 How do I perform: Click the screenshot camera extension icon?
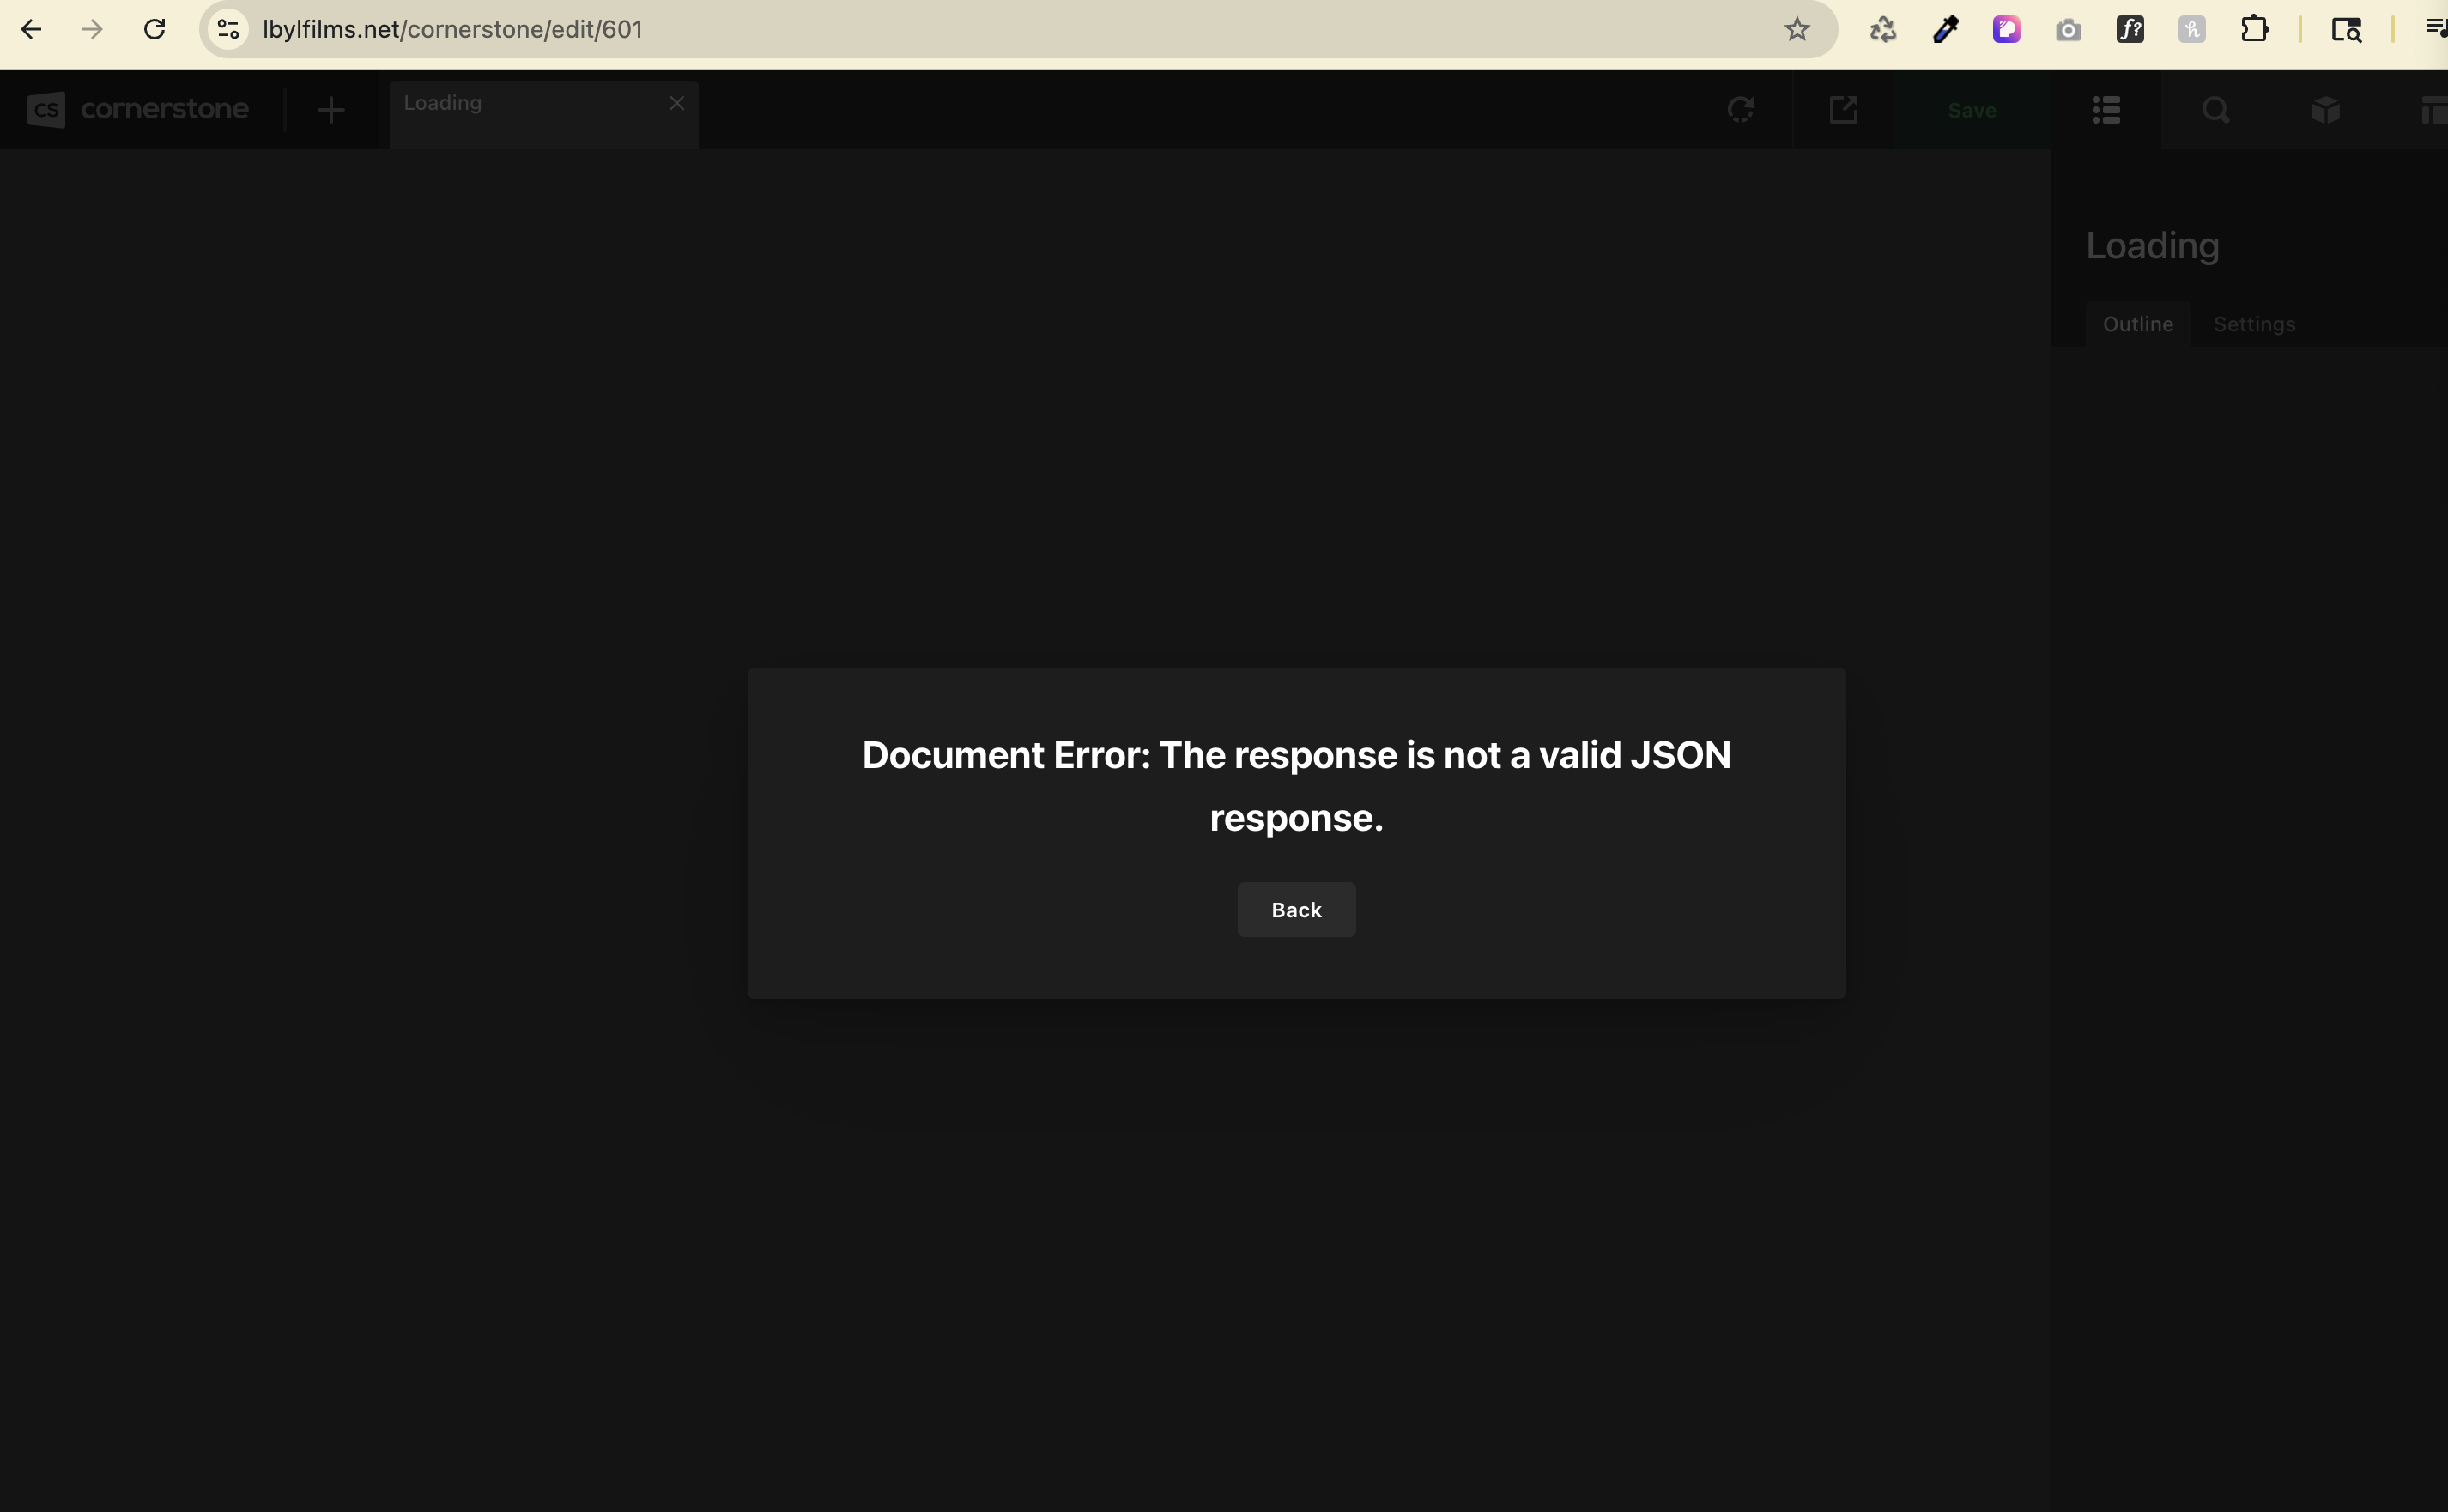click(2068, 29)
